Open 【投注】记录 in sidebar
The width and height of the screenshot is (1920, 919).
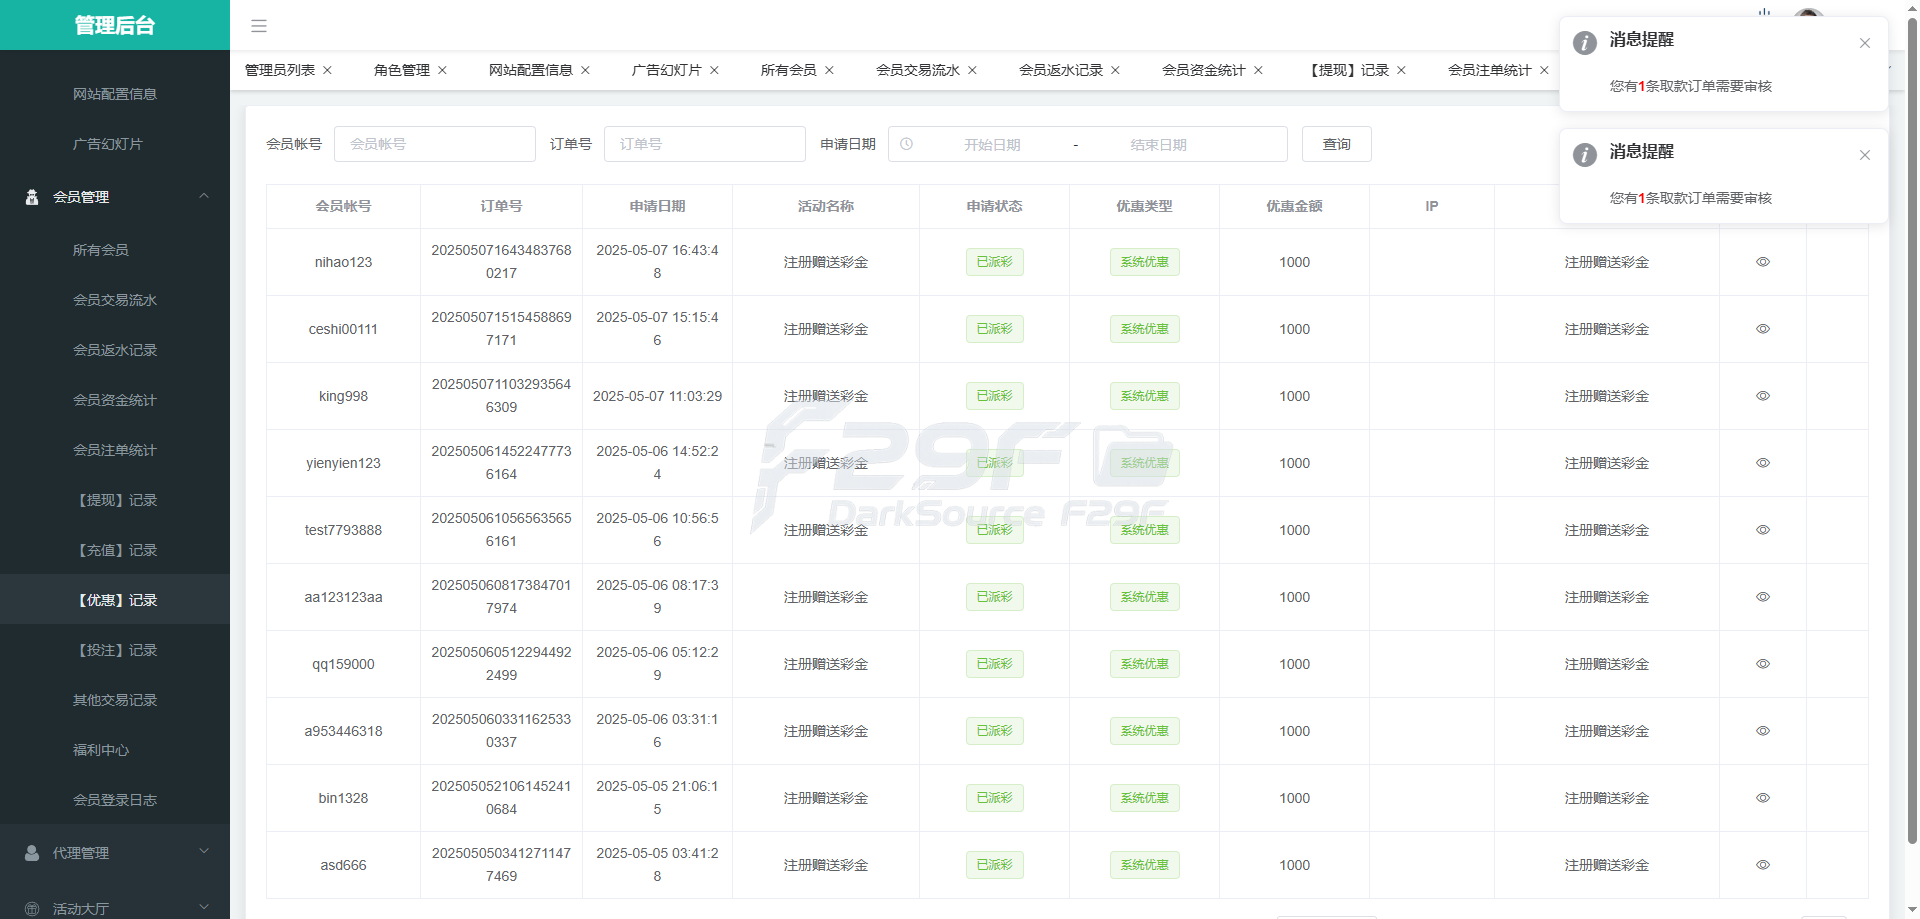115,650
